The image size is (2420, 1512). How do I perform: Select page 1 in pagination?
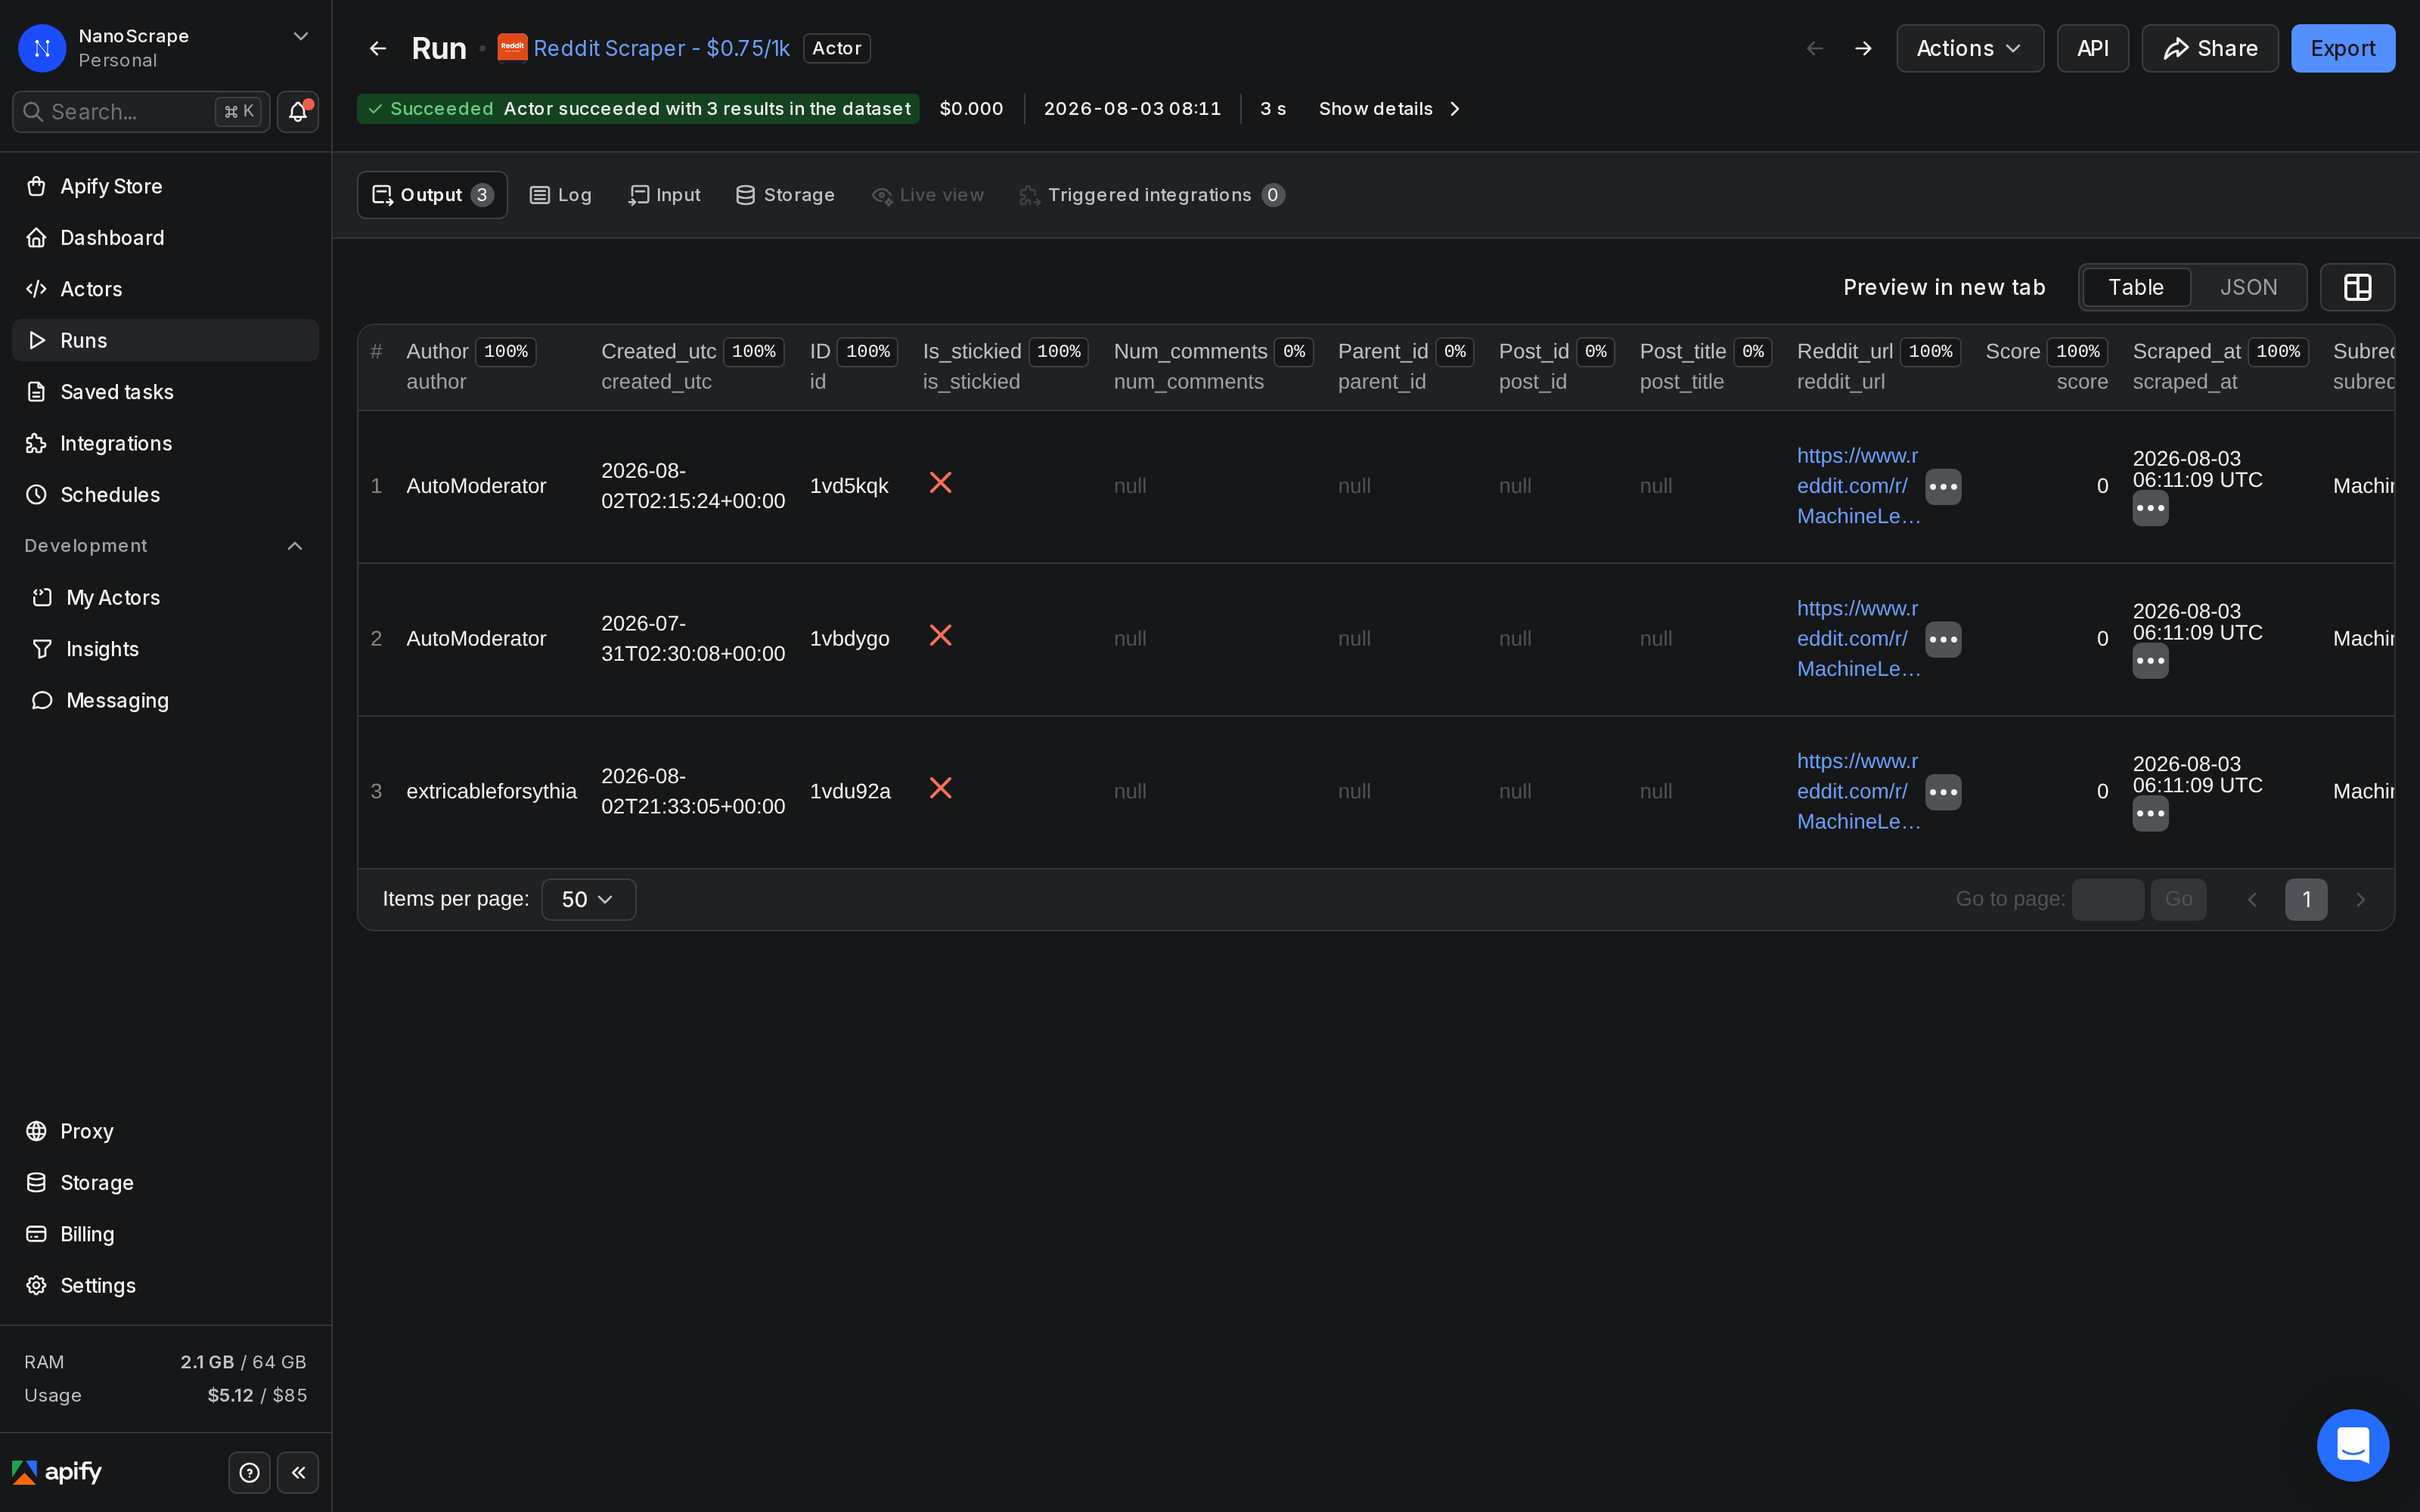tap(2306, 899)
